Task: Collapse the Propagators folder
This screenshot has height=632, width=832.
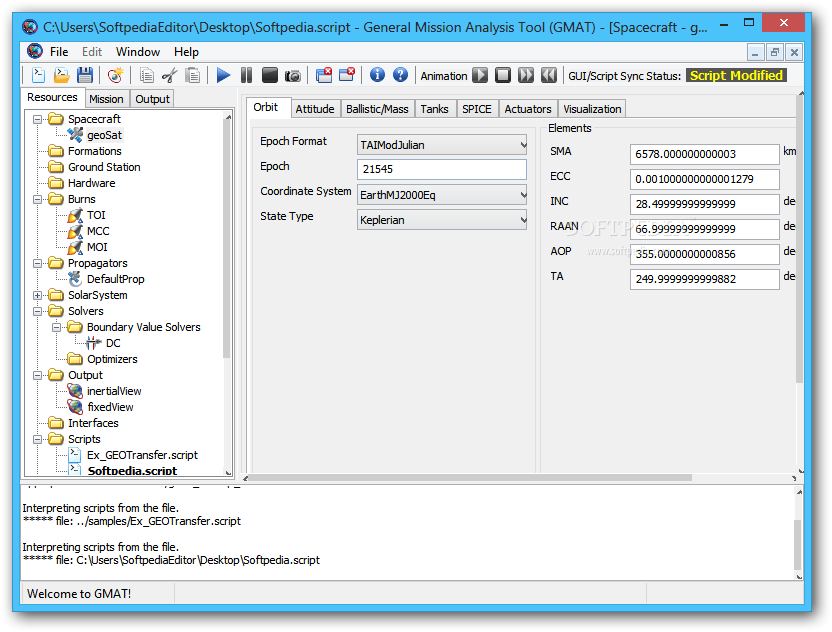Action: (38, 263)
